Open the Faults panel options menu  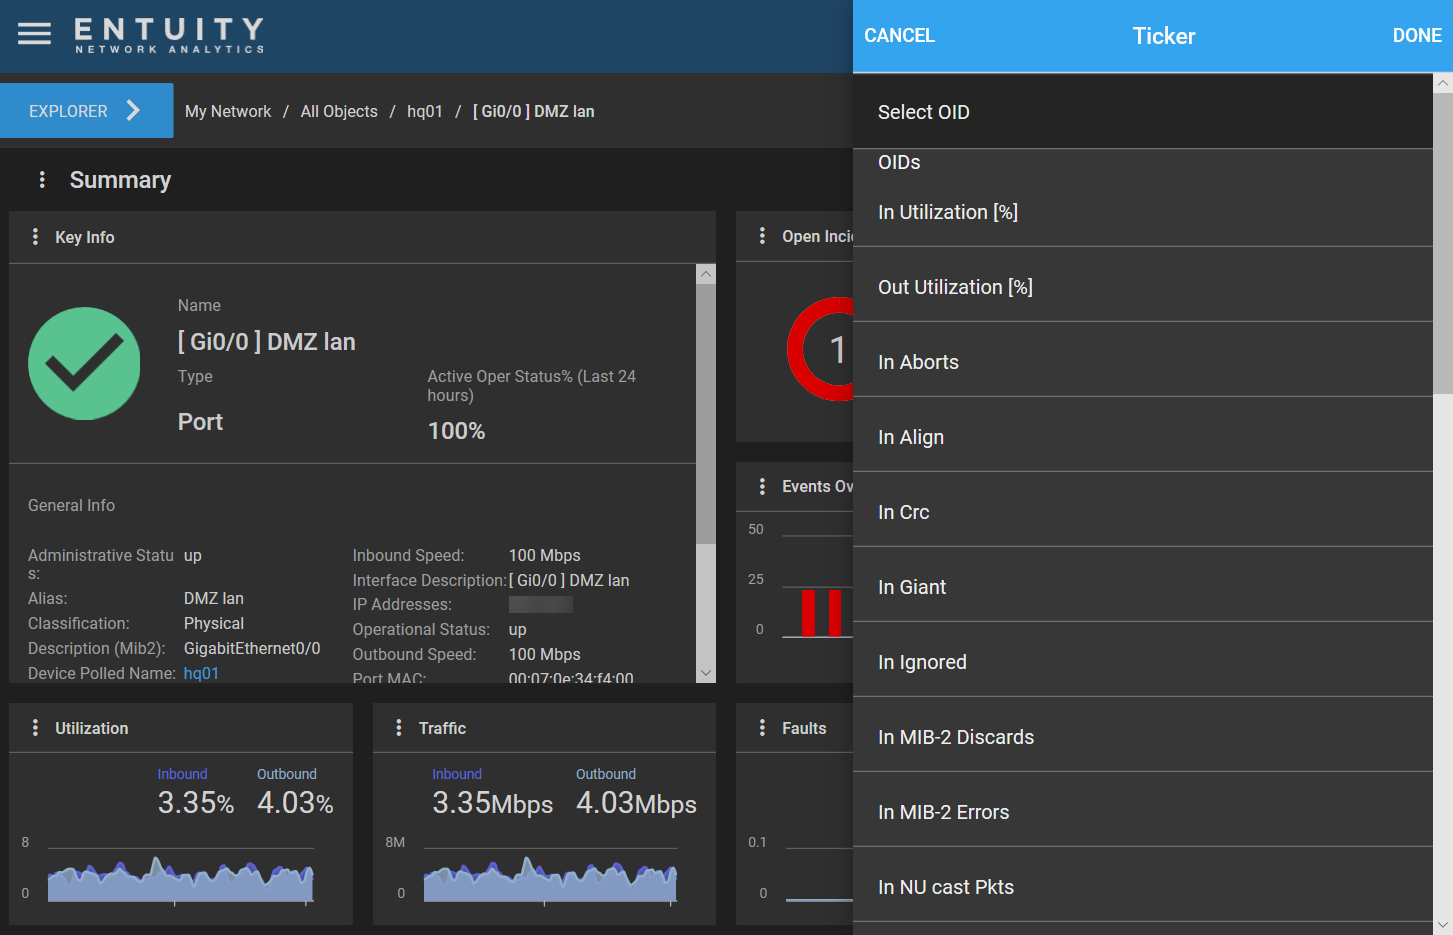click(762, 728)
